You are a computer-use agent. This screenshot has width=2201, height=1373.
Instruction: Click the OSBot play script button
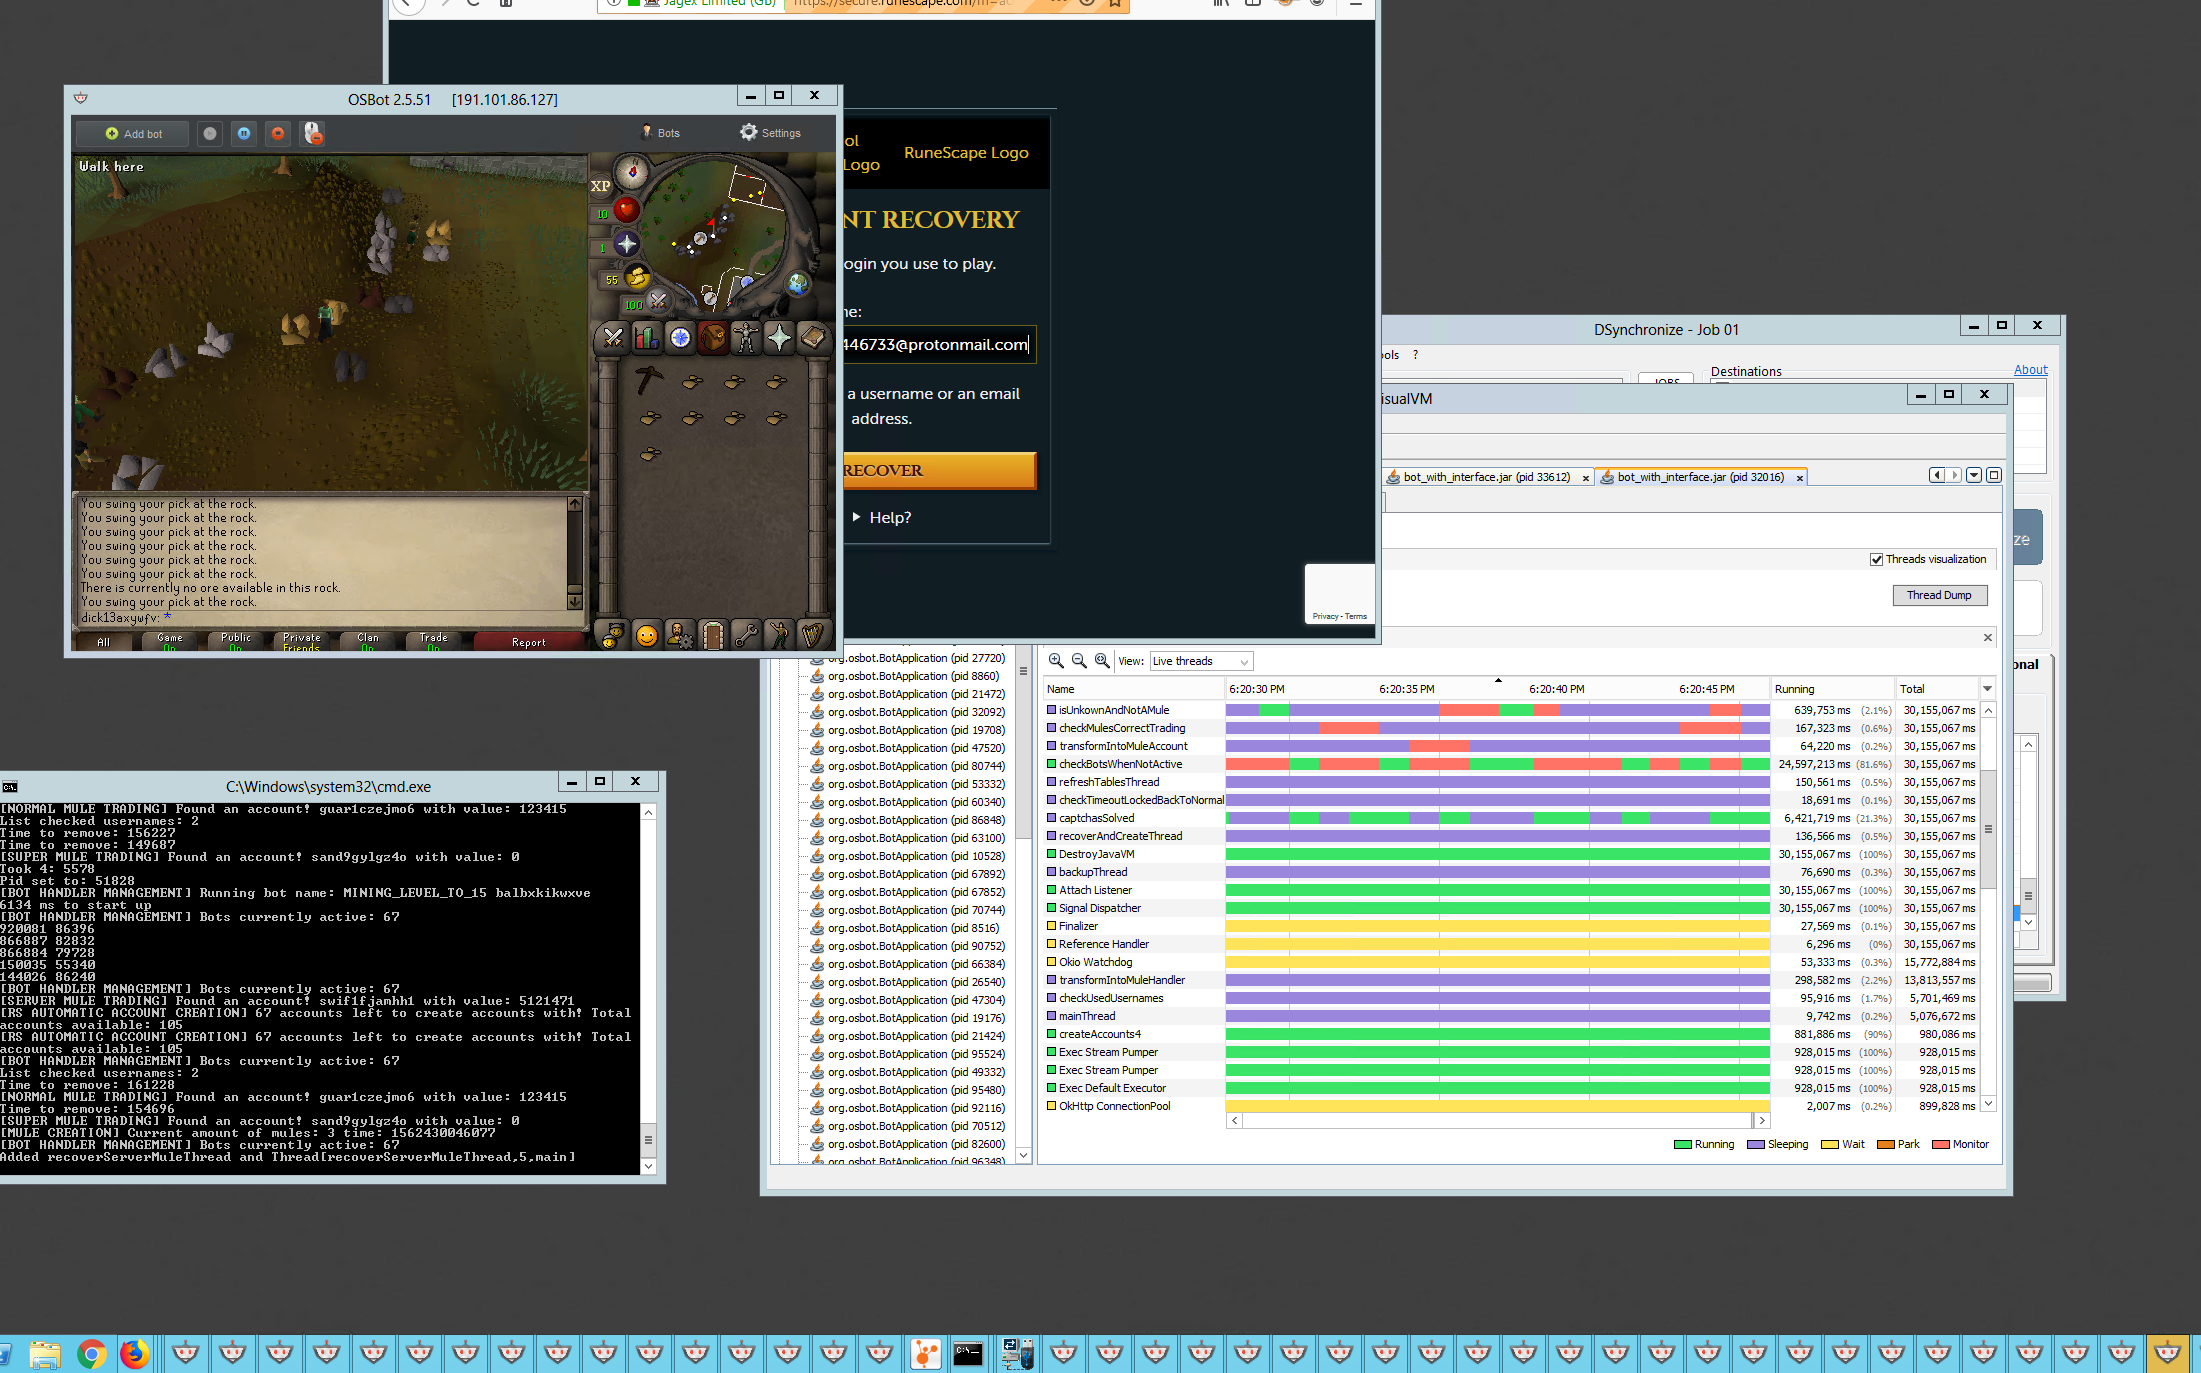pyautogui.click(x=209, y=133)
